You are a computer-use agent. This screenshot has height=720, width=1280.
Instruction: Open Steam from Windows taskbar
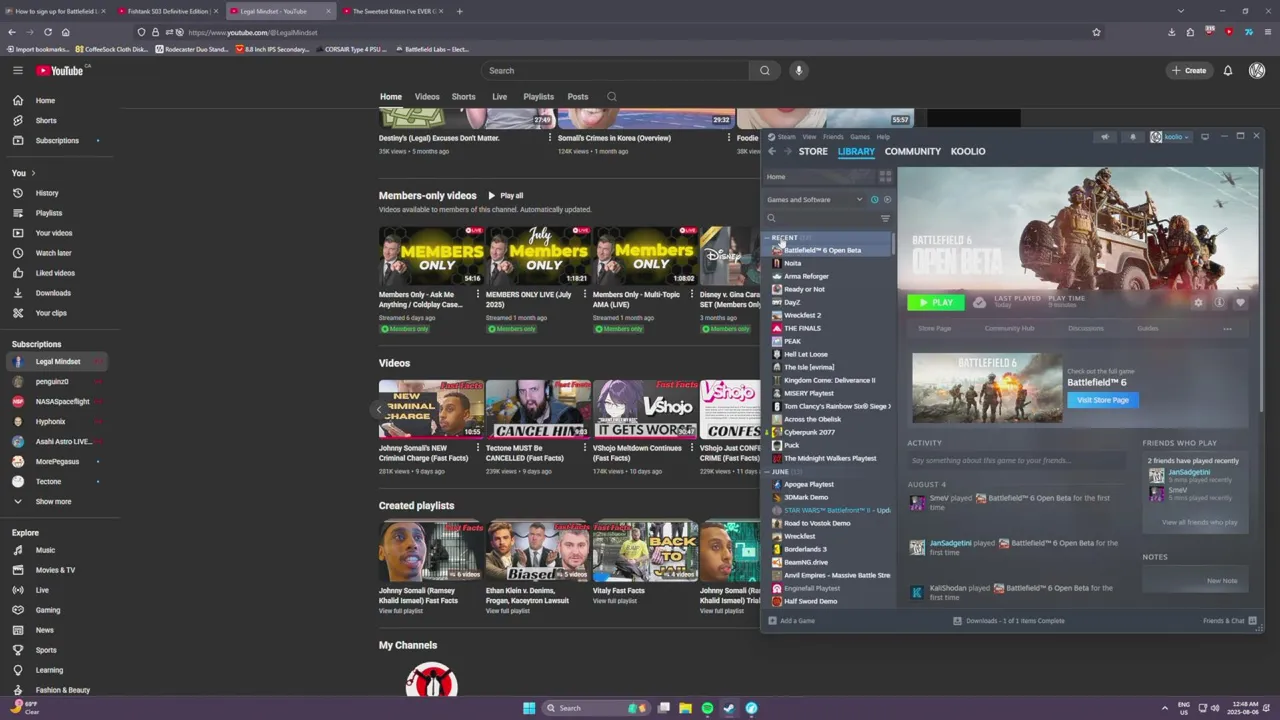tap(729, 708)
